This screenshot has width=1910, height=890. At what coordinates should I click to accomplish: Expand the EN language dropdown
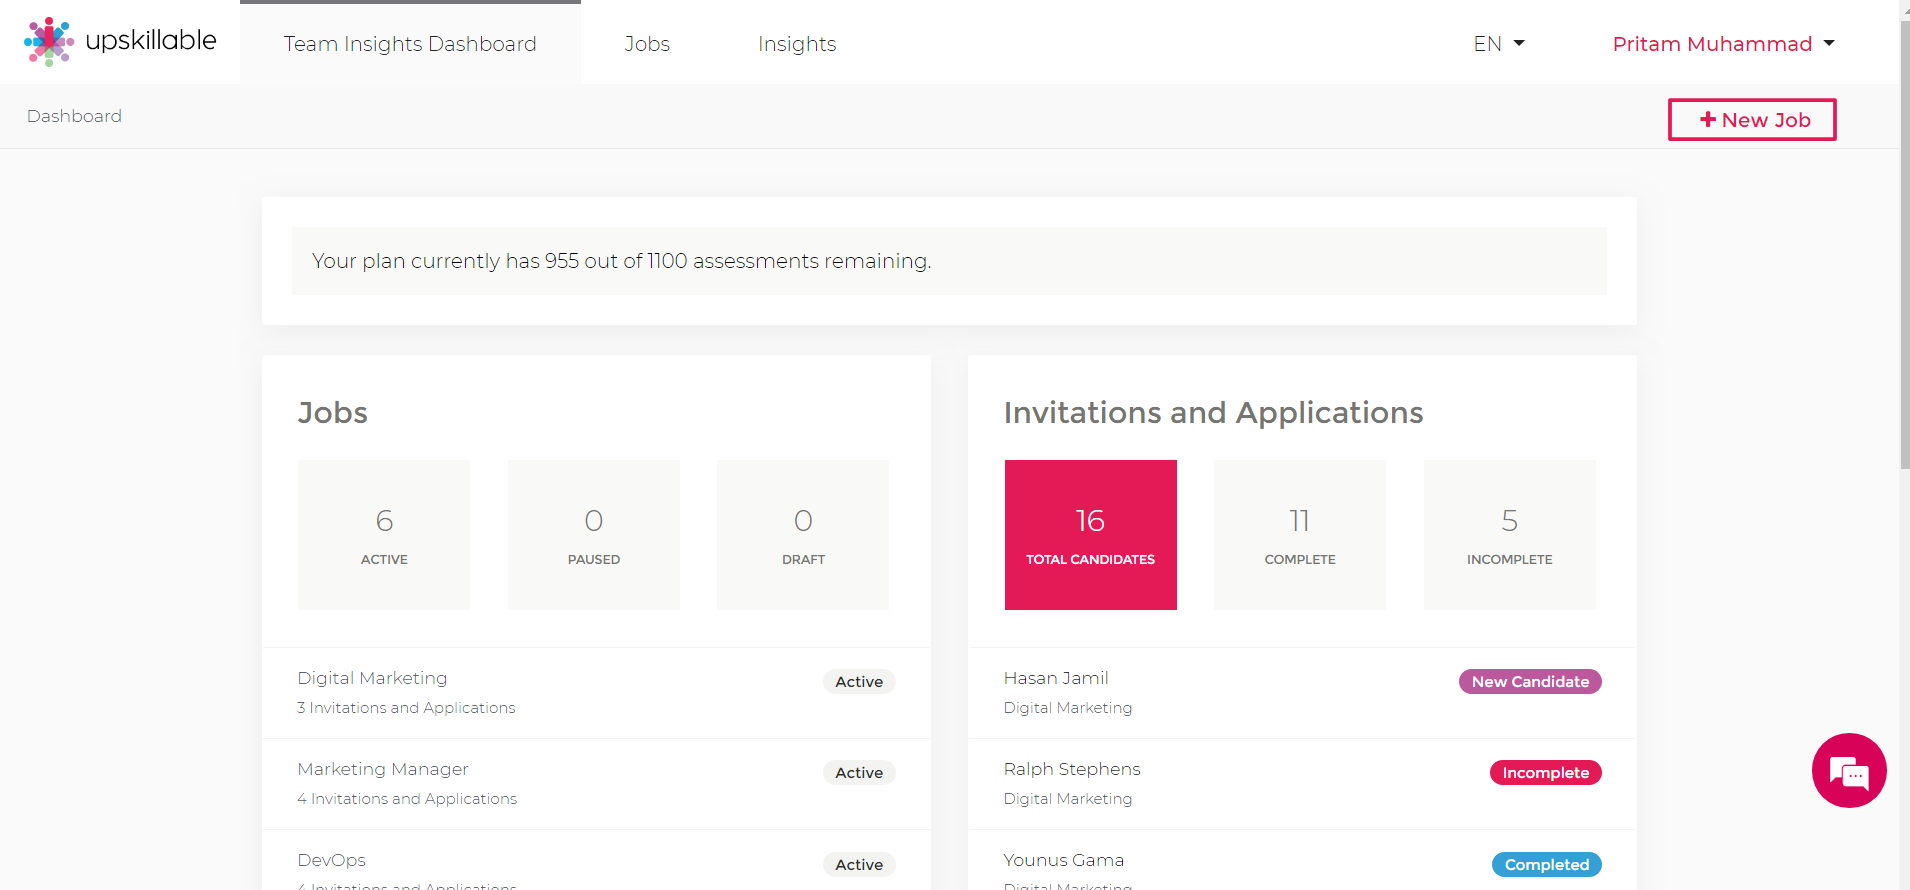1499,44
